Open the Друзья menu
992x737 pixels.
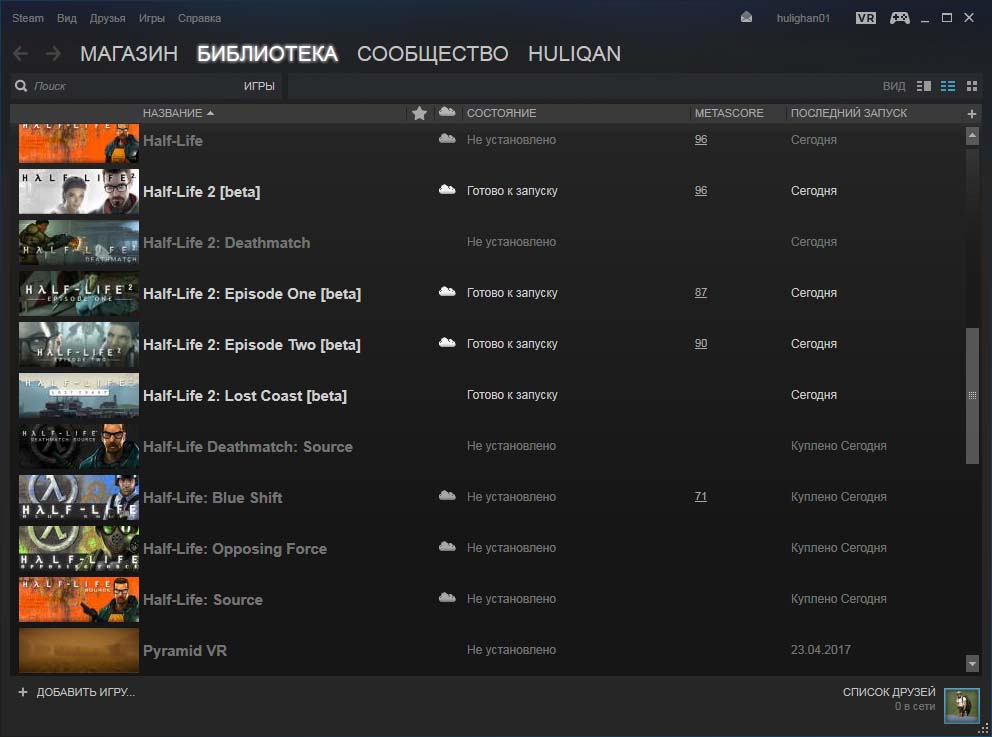tap(107, 18)
